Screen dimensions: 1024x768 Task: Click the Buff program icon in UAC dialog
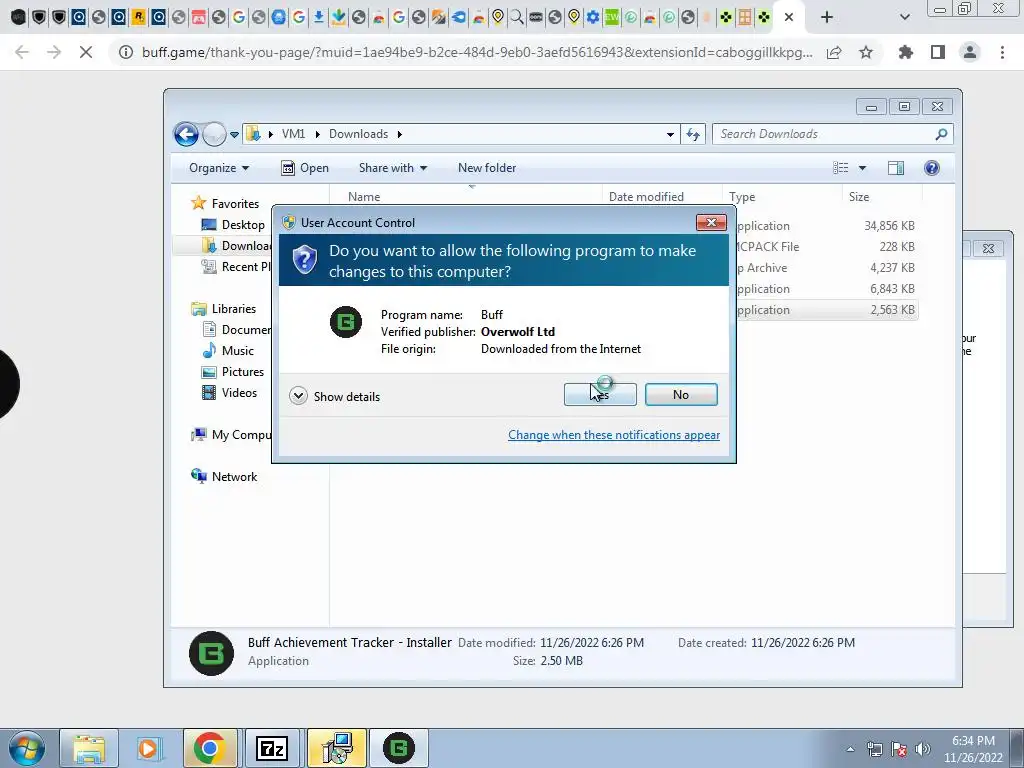(345, 322)
